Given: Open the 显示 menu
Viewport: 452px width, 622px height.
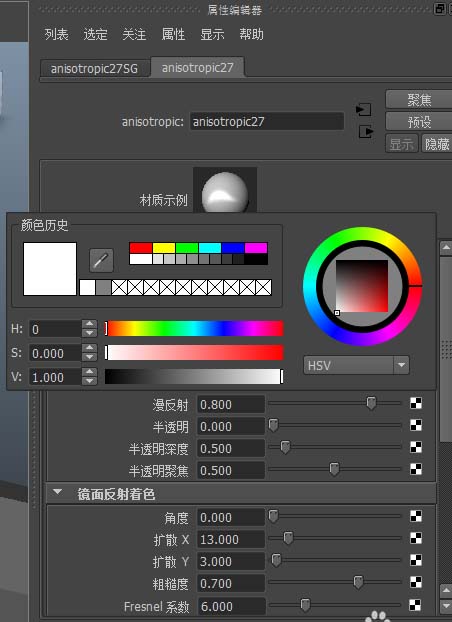Looking at the screenshot, I should (x=212, y=35).
